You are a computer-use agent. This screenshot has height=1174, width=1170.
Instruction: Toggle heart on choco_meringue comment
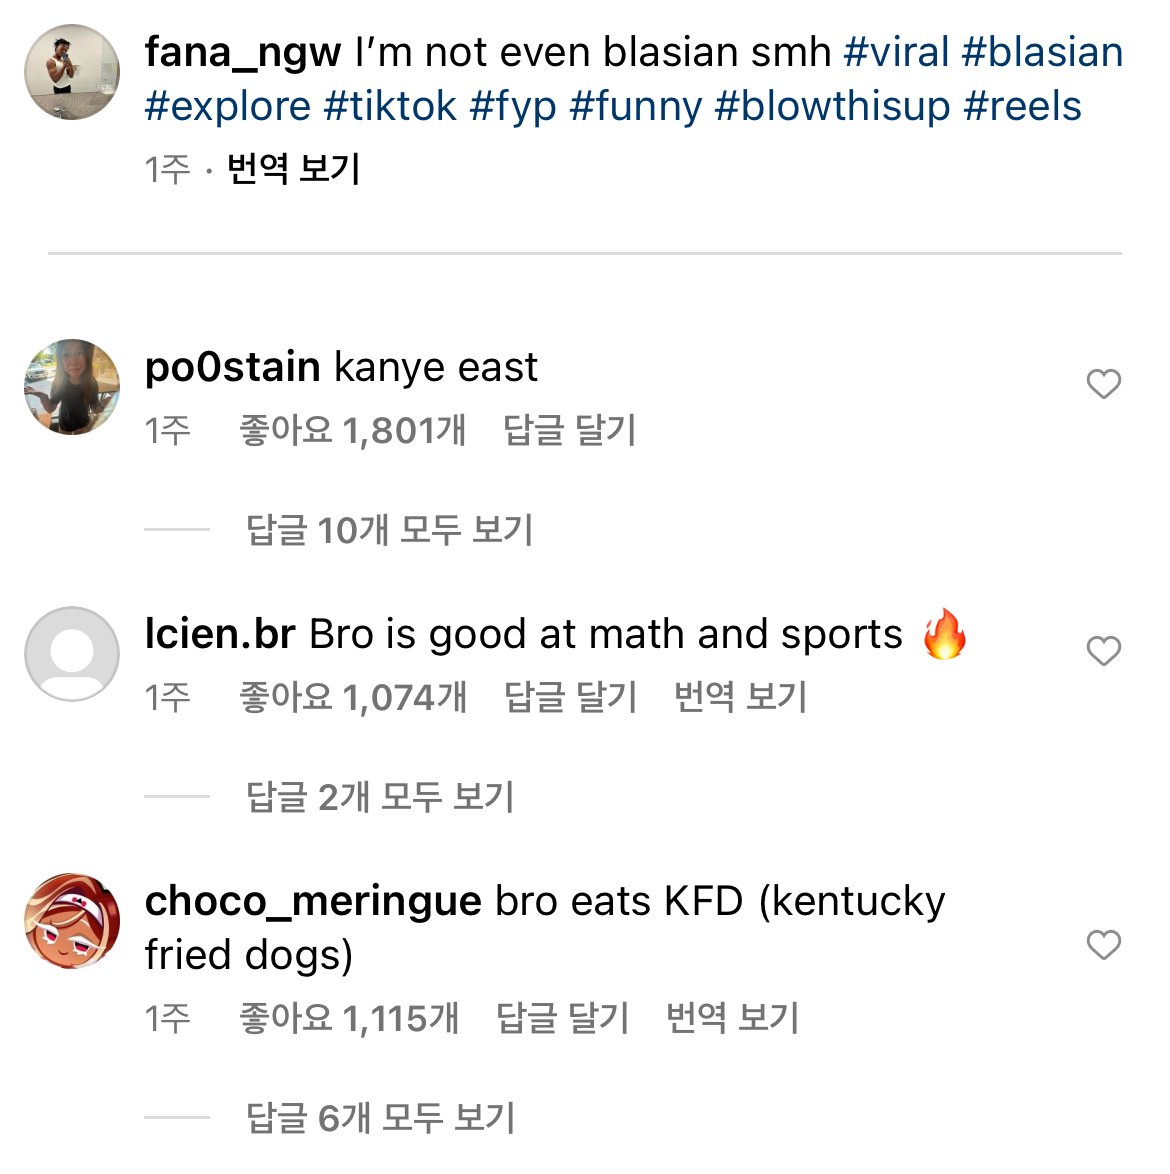click(x=1103, y=944)
